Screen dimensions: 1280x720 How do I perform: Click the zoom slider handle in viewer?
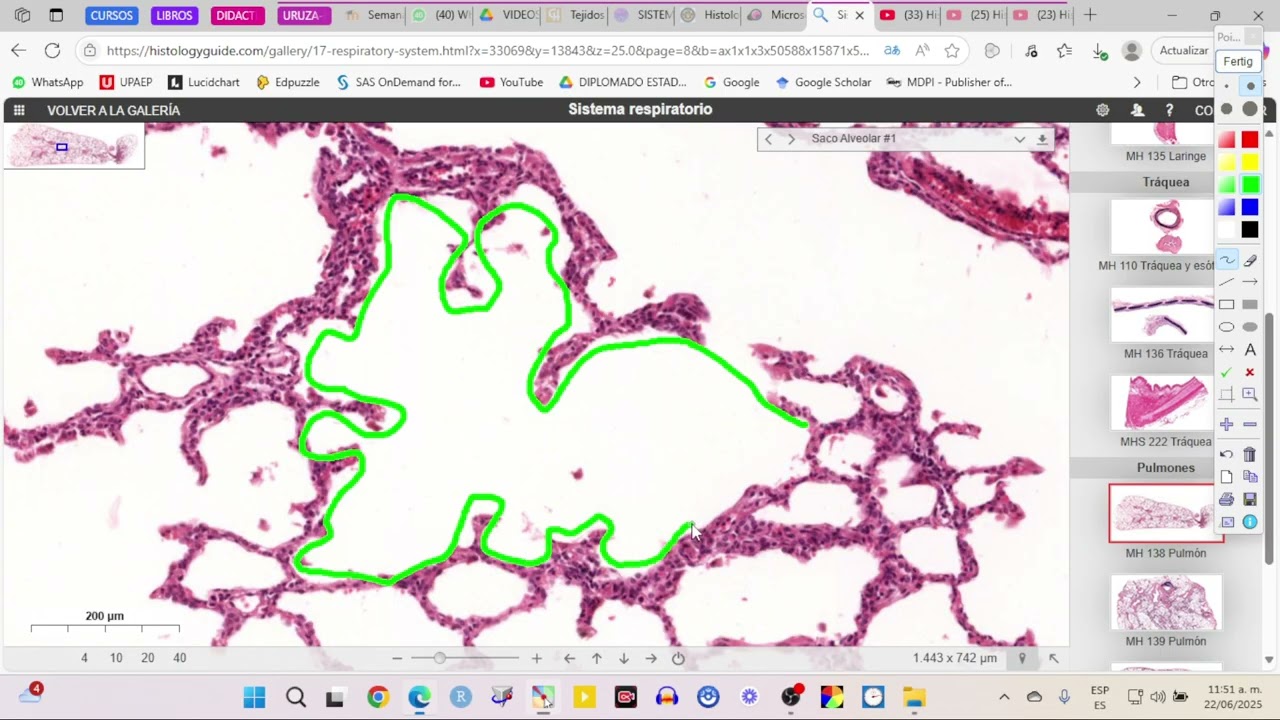pos(439,658)
